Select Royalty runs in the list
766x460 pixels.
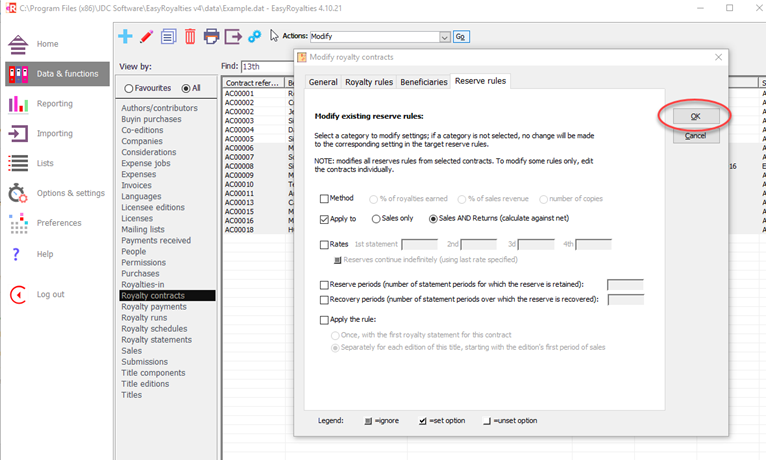(x=144, y=318)
